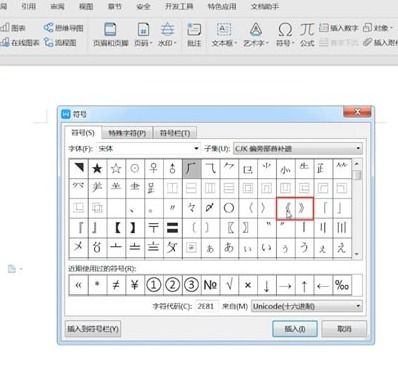Click the 插入到符号栏(Y) button
The width and height of the screenshot is (398, 388).
pos(93,329)
